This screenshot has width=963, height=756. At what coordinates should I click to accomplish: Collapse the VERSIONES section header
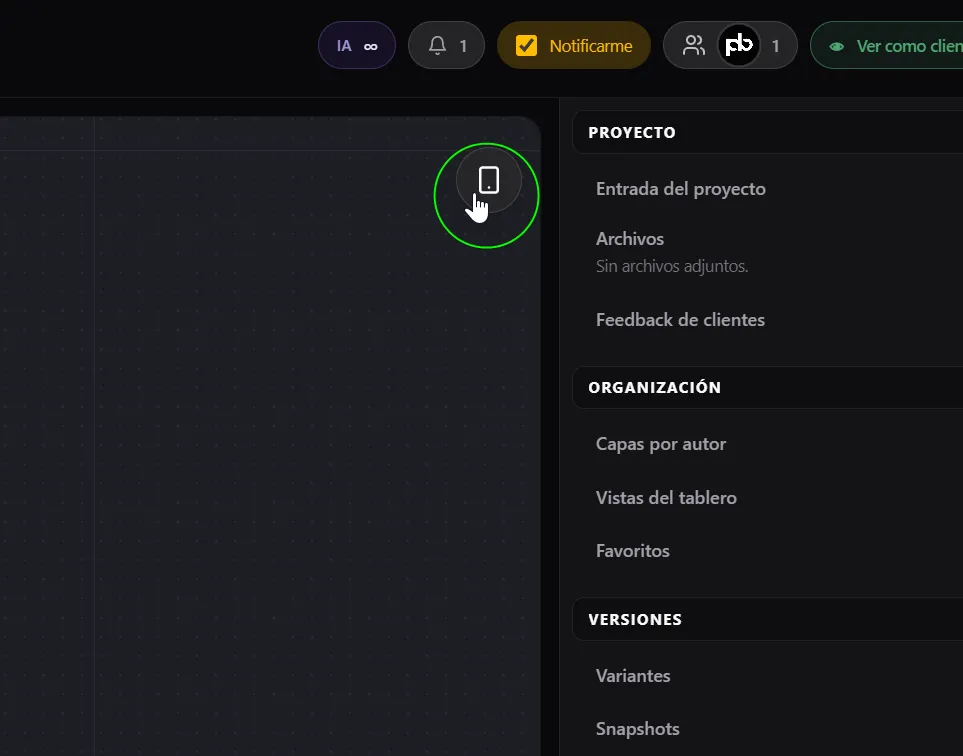click(x=768, y=619)
